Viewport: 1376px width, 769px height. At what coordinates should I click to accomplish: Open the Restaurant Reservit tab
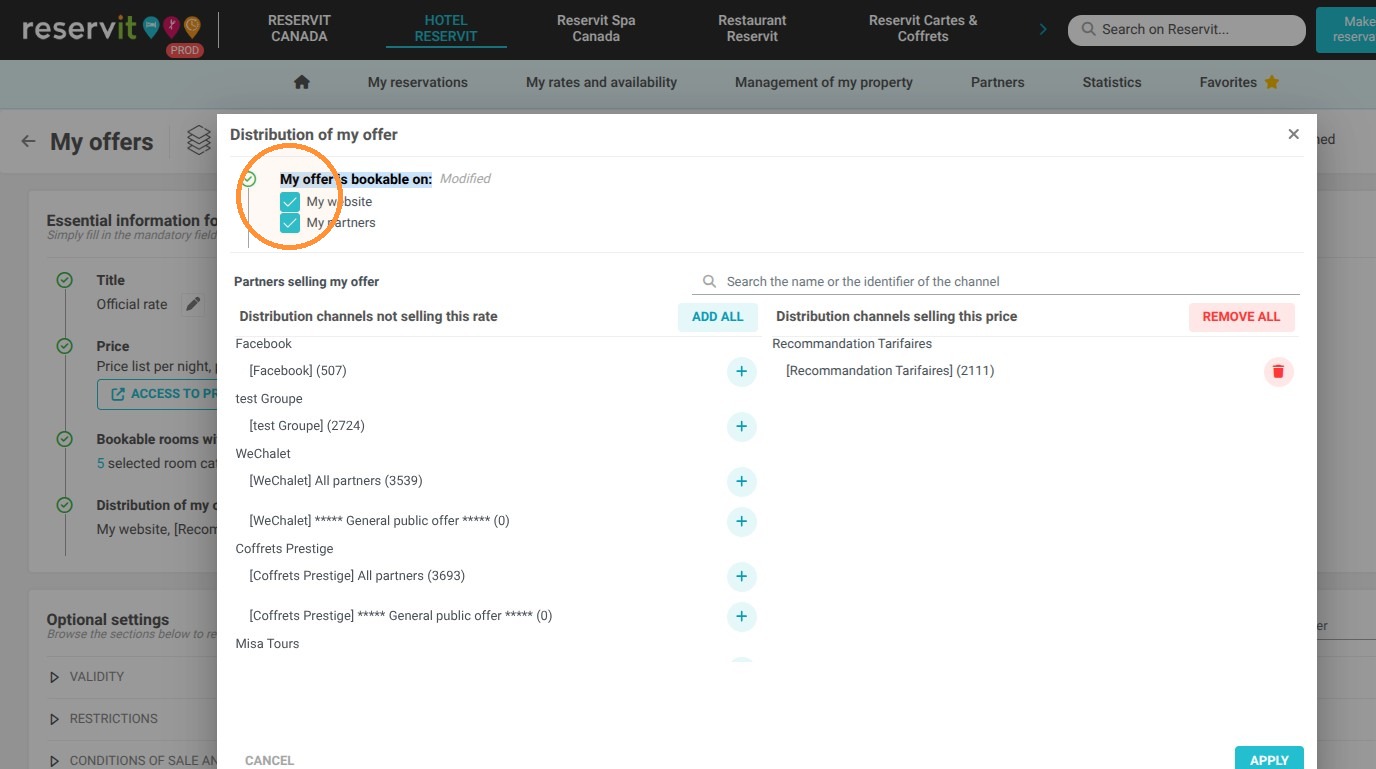click(x=752, y=28)
